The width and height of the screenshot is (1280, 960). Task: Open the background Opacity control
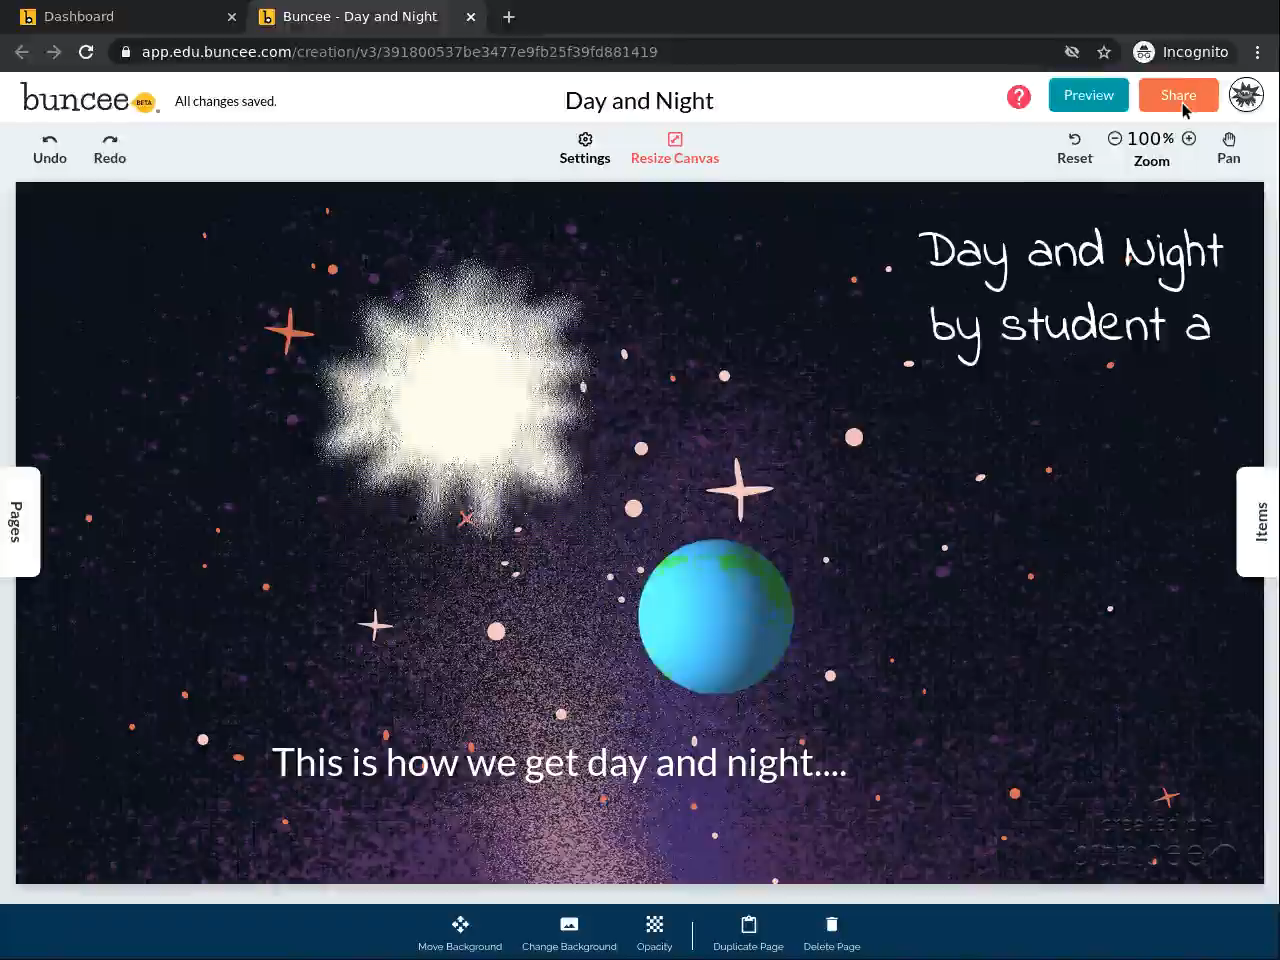[655, 933]
